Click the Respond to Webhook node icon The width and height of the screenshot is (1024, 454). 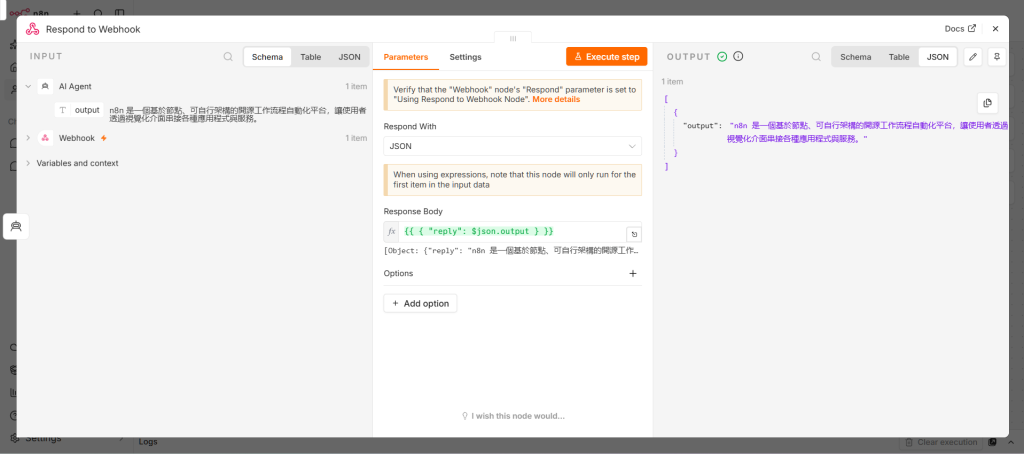click(32, 29)
